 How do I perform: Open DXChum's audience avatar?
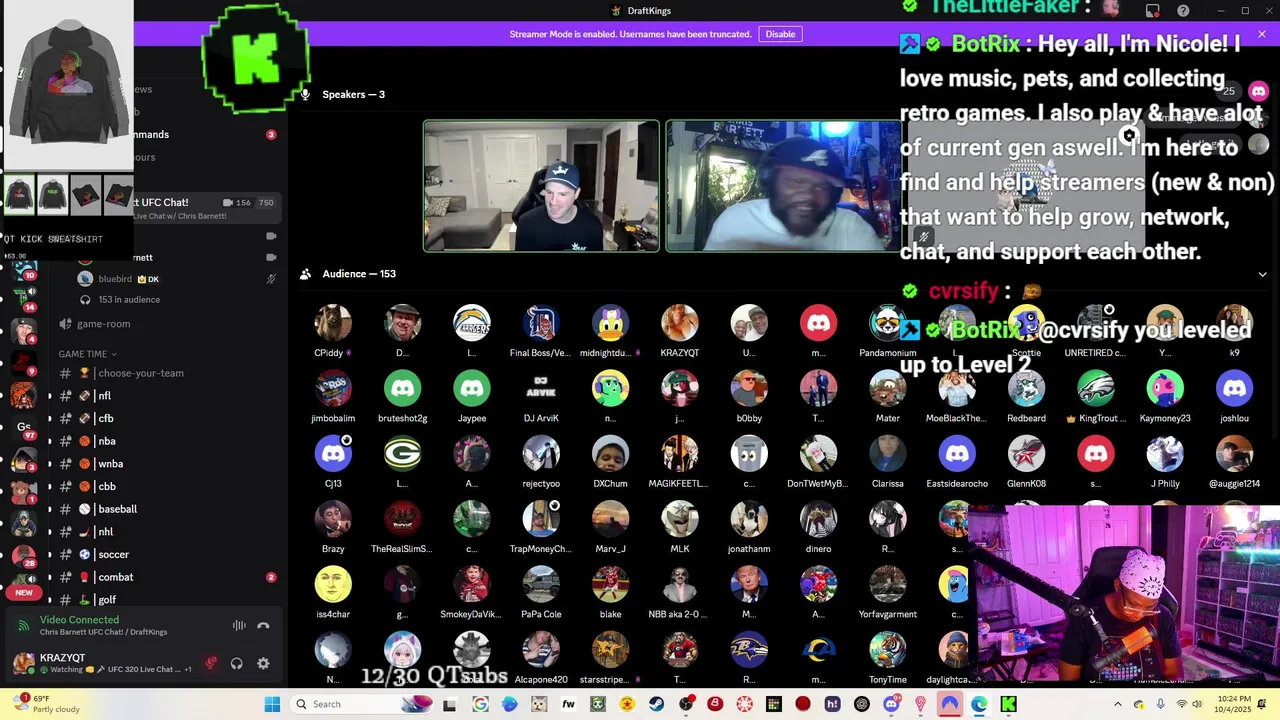pos(610,453)
